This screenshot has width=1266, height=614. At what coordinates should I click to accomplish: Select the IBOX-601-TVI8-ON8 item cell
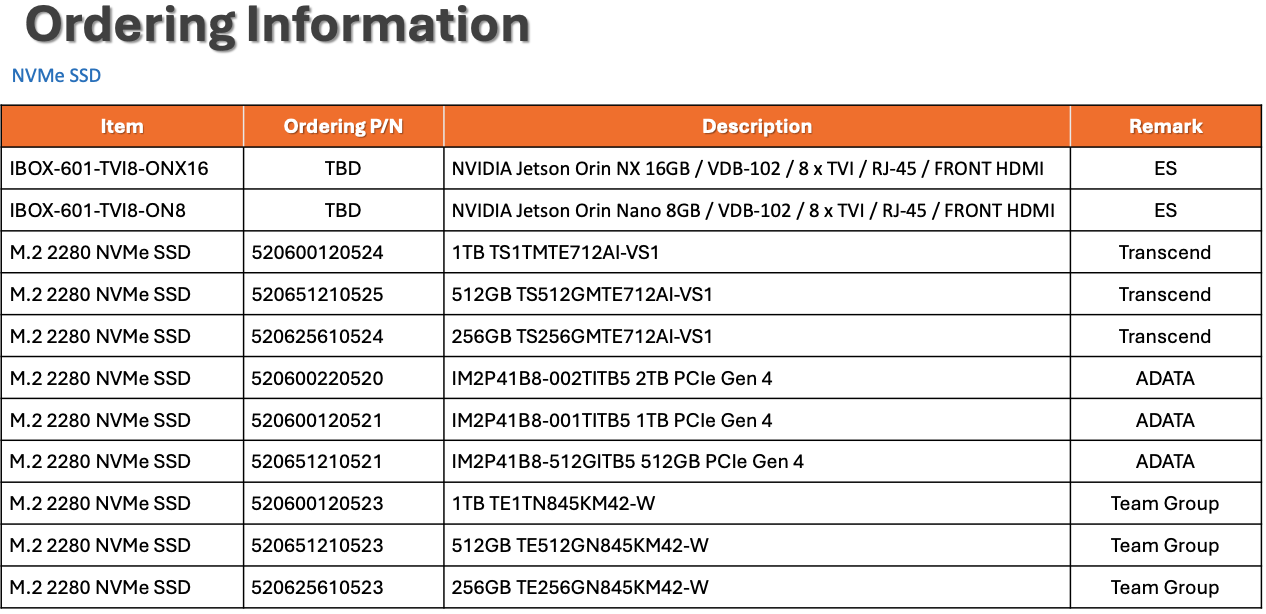[x=122, y=211]
